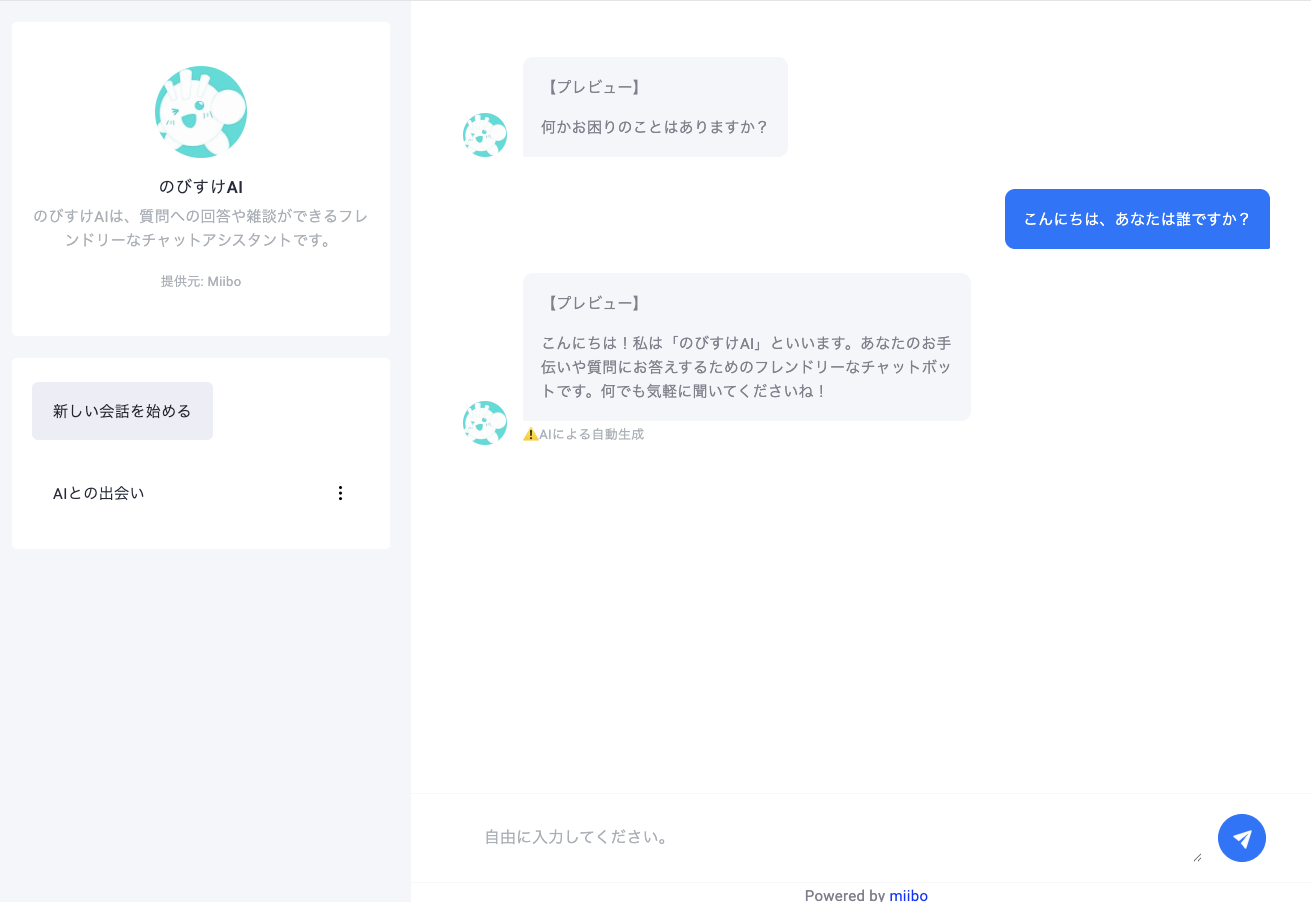
Task: Click bot avatar beside 何かお困りのこと message
Action: (x=485, y=135)
